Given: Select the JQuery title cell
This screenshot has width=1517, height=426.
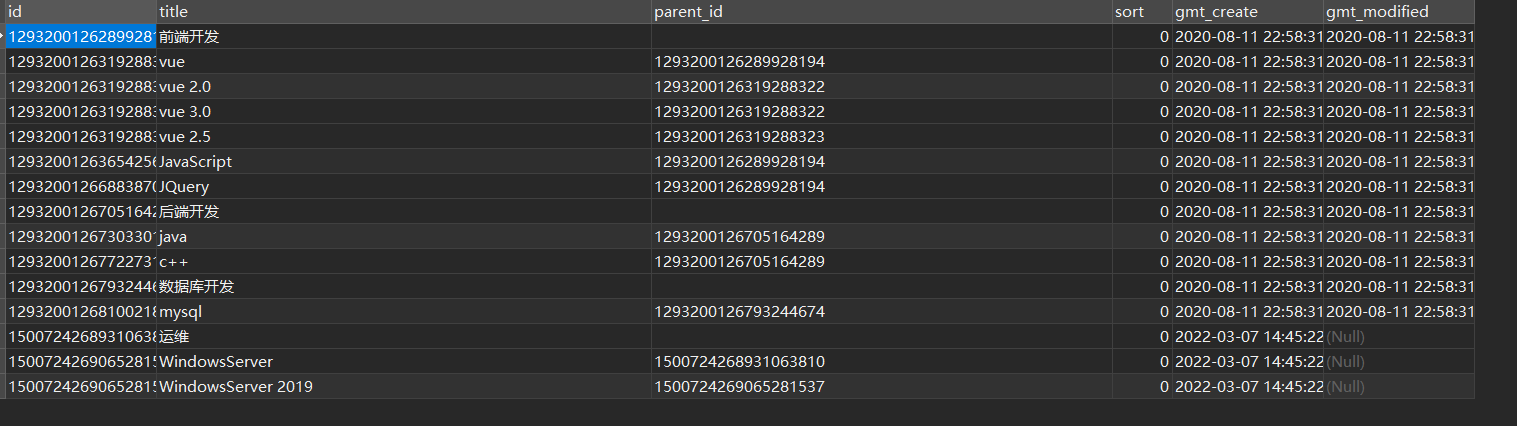Looking at the screenshot, I should pyautogui.click(x=404, y=187).
